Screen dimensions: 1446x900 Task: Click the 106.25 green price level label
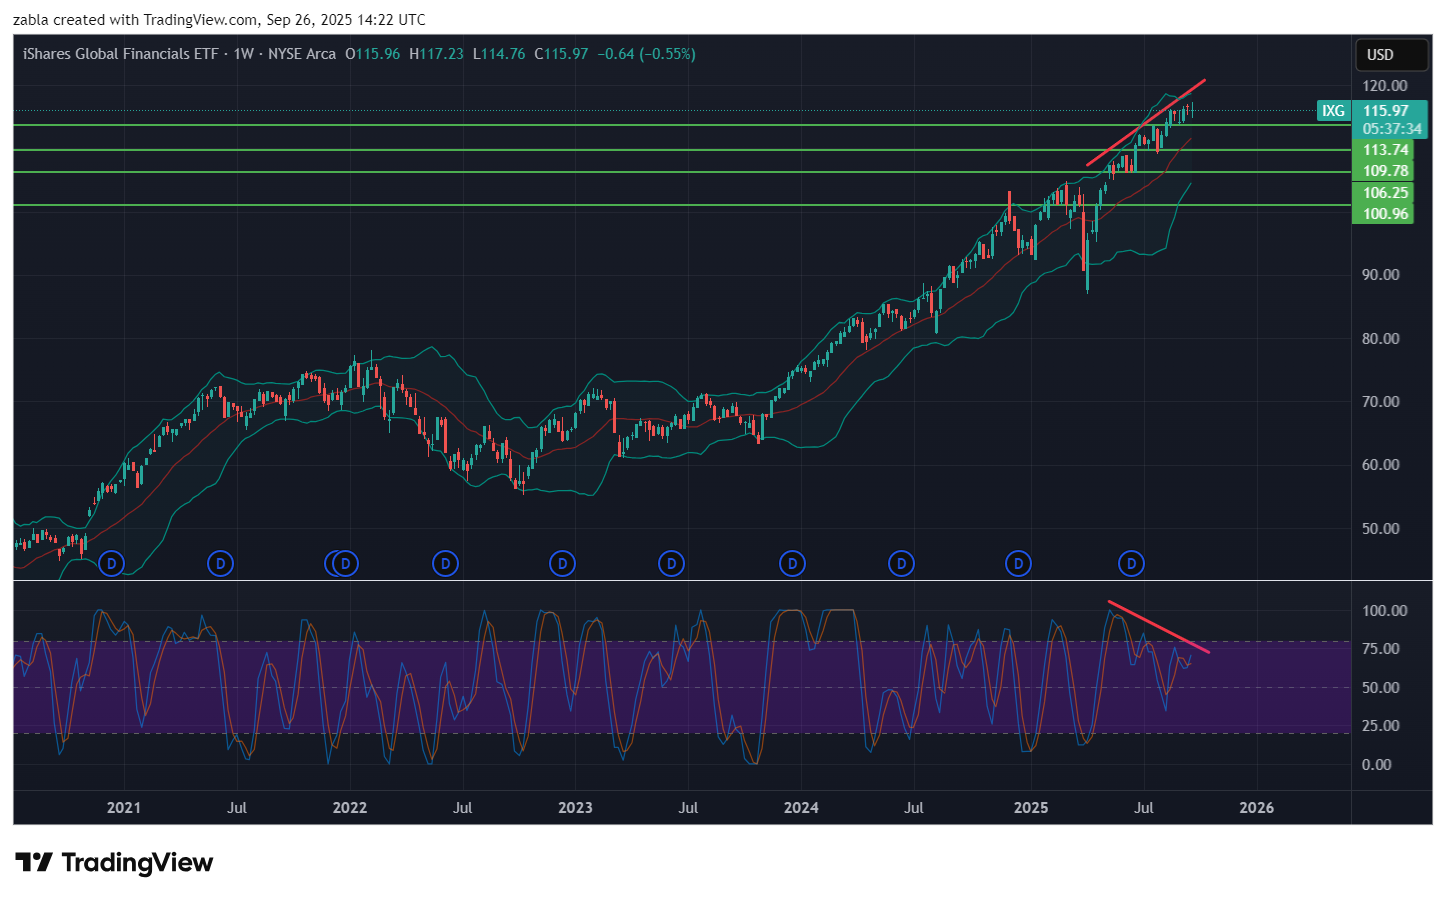point(1385,193)
